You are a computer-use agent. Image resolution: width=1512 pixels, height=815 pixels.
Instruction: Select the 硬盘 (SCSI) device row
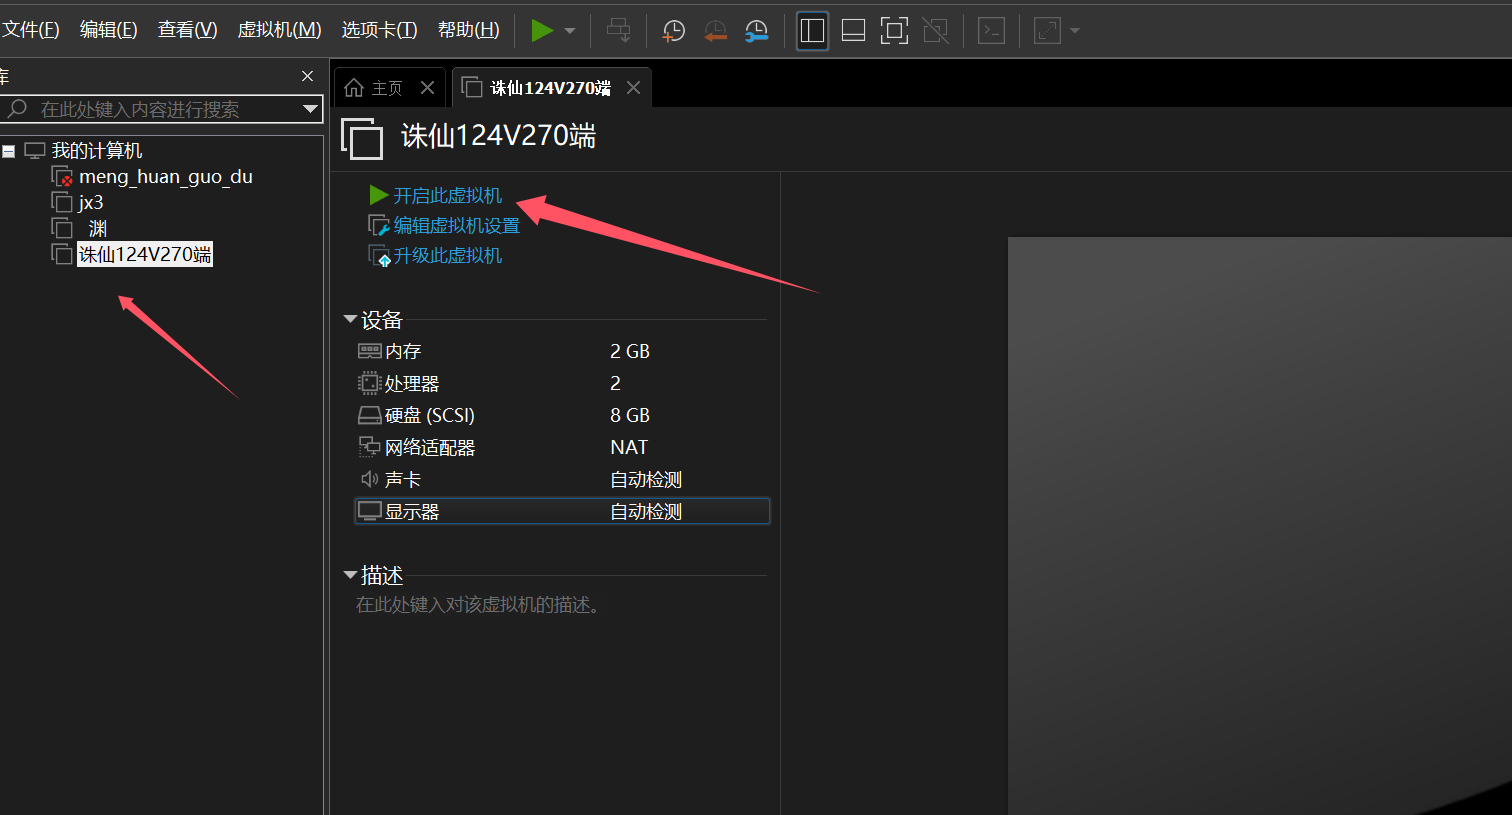point(562,415)
